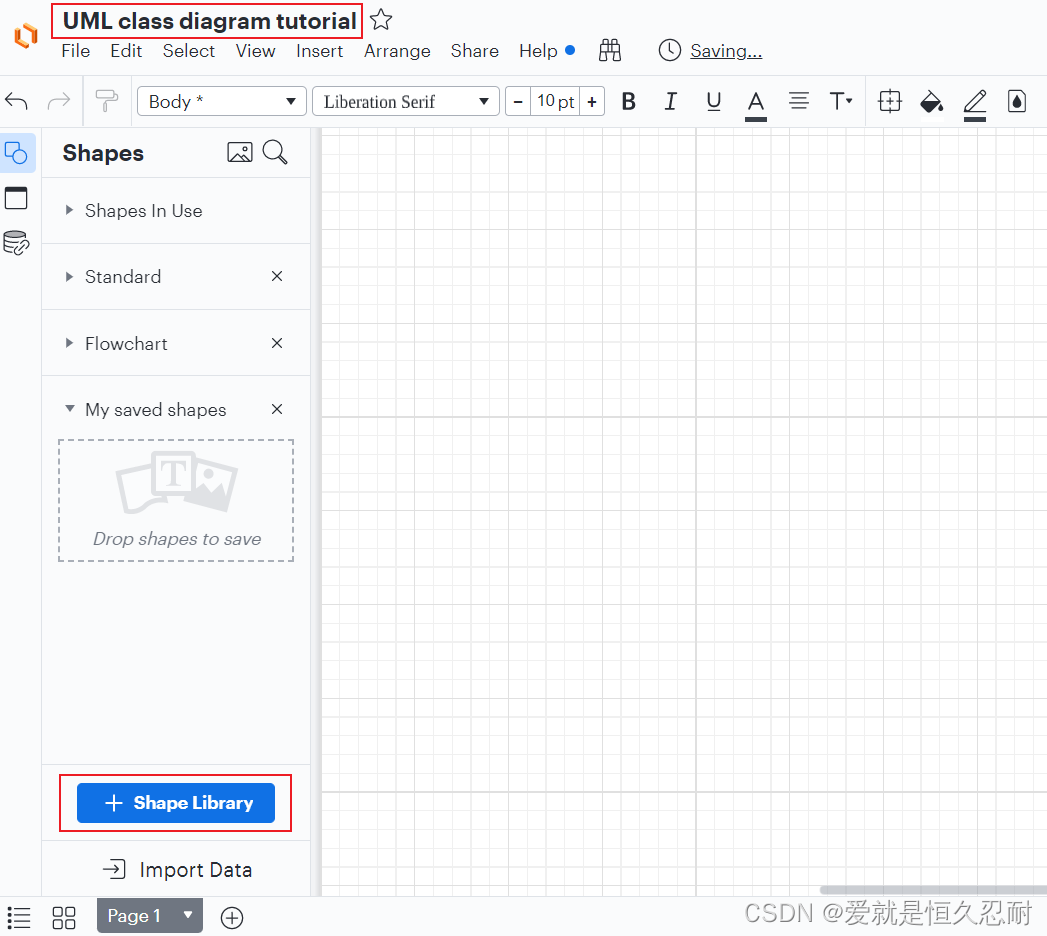Click the 10 pt font size field
The image size is (1047, 936).
(555, 101)
